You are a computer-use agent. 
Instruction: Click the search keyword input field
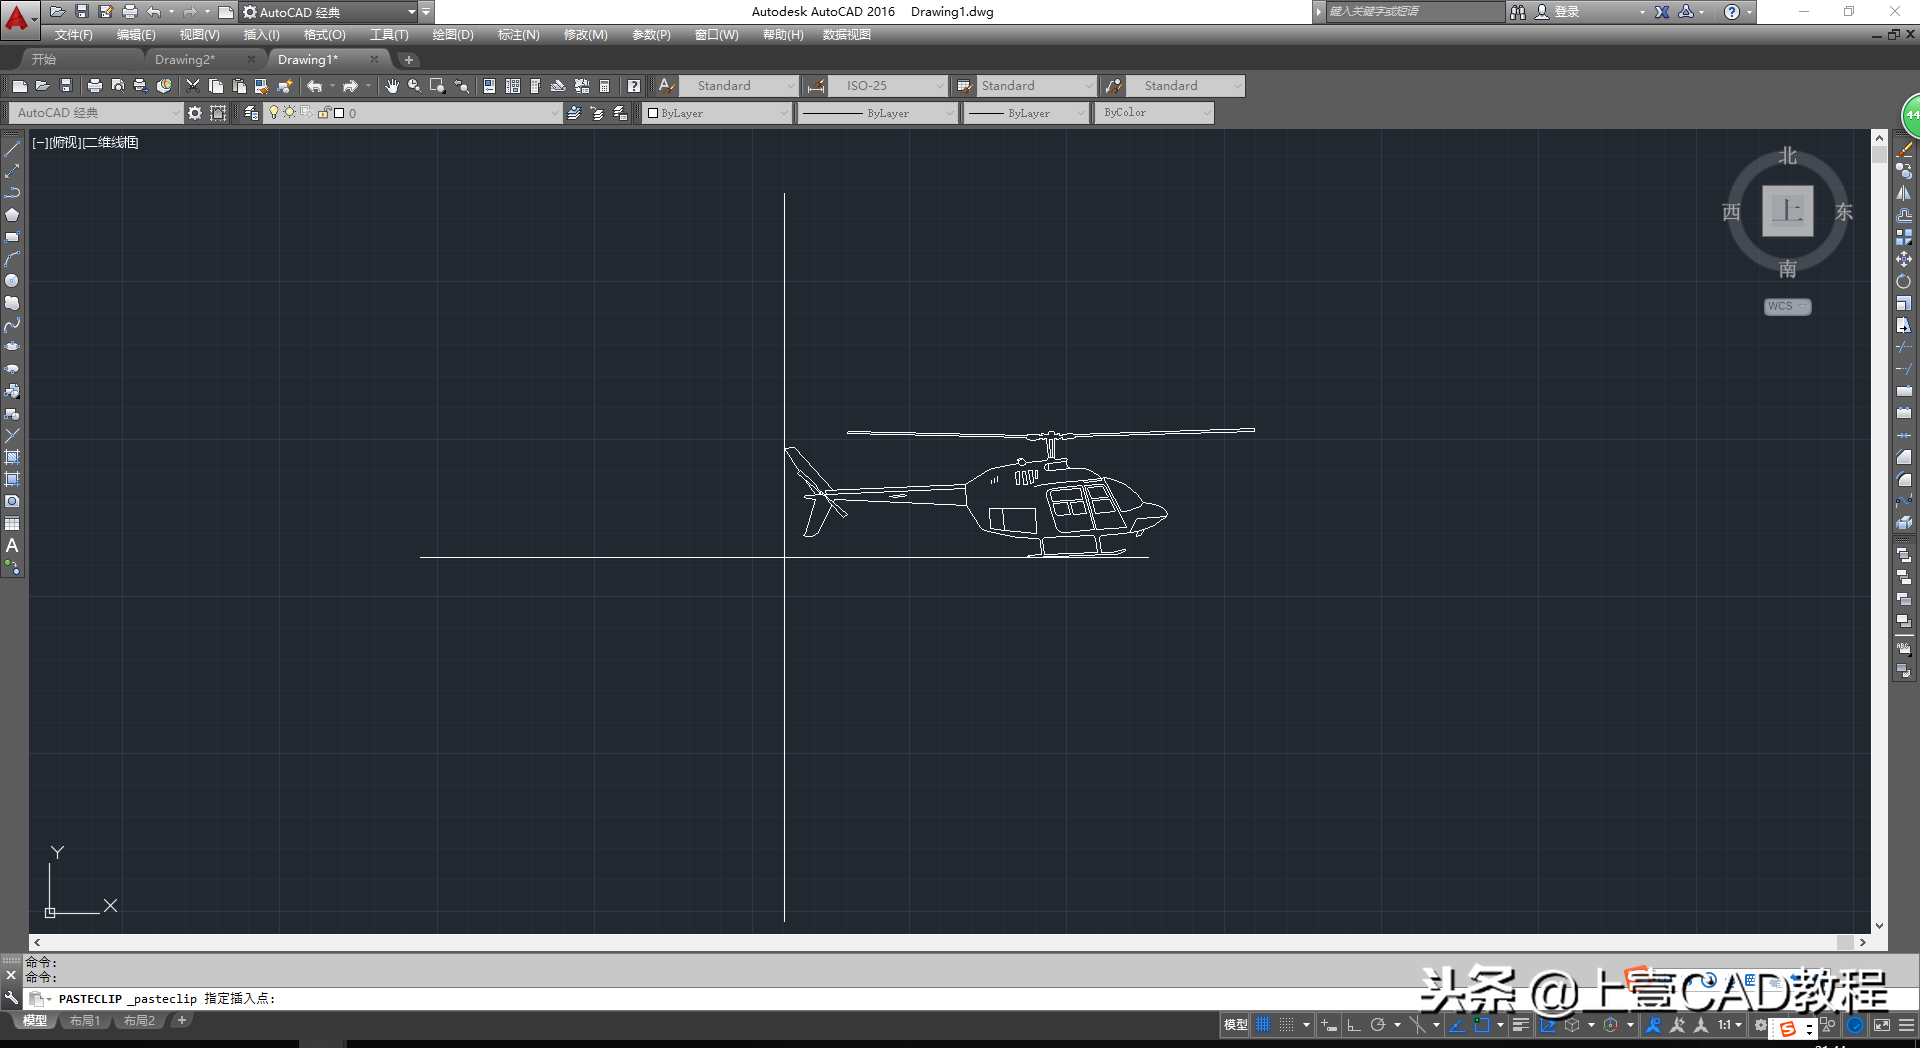(1413, 12)
